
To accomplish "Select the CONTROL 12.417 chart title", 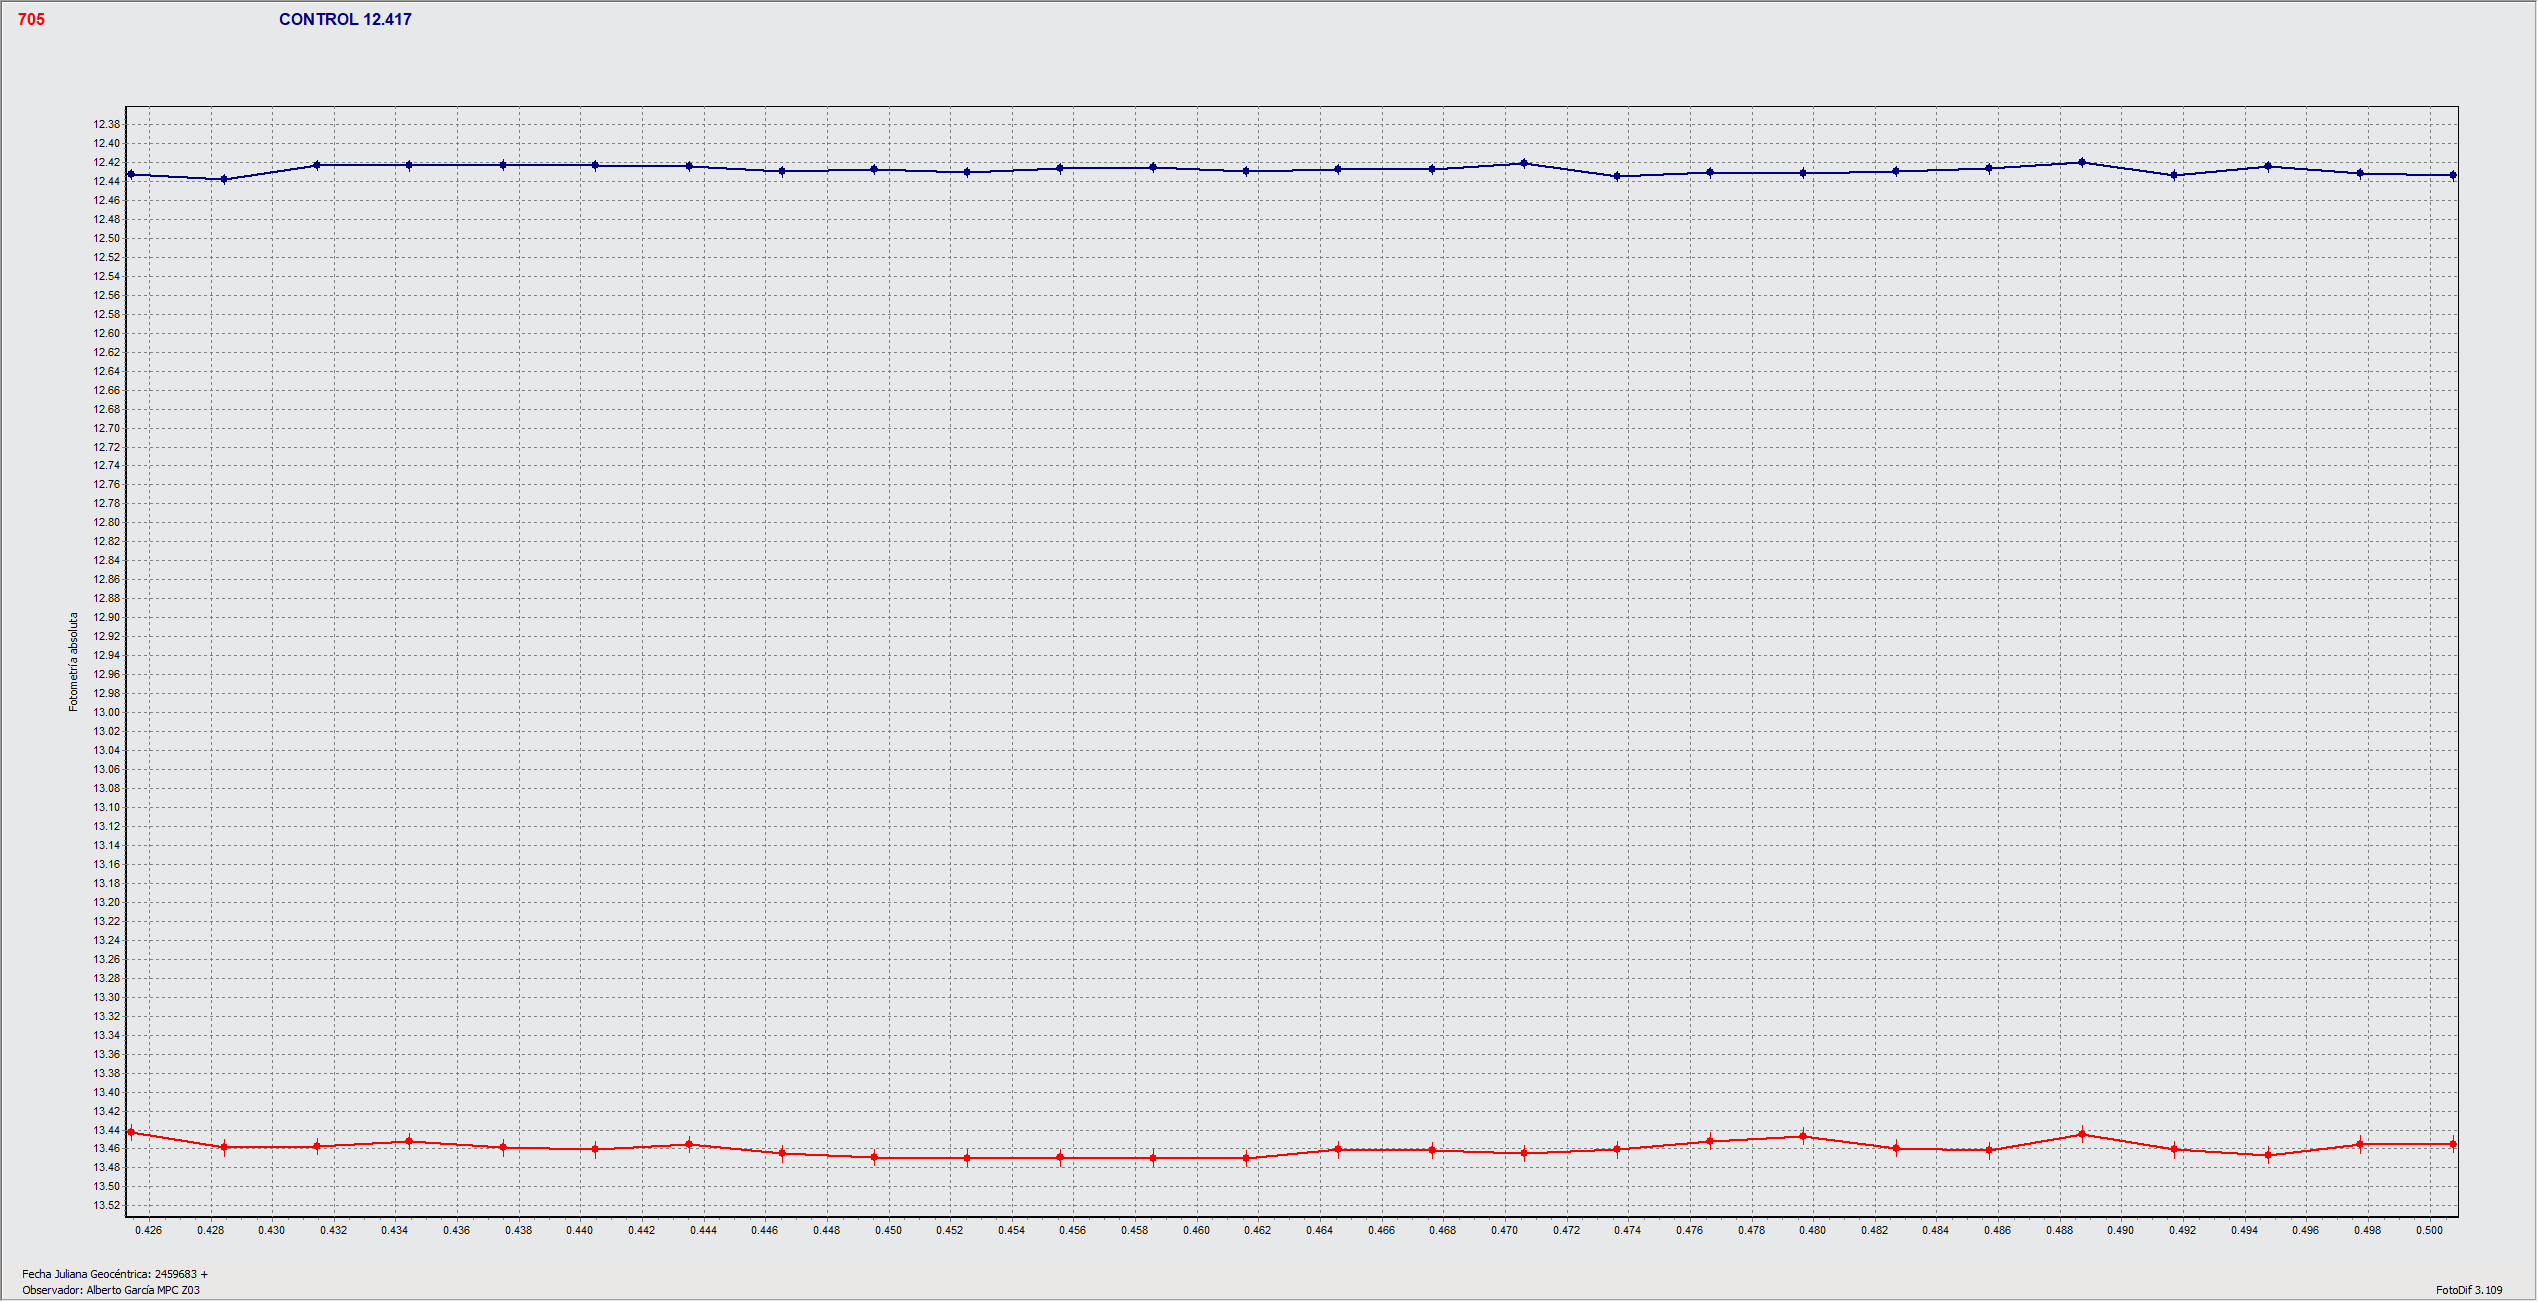I will tap(345, 18).
